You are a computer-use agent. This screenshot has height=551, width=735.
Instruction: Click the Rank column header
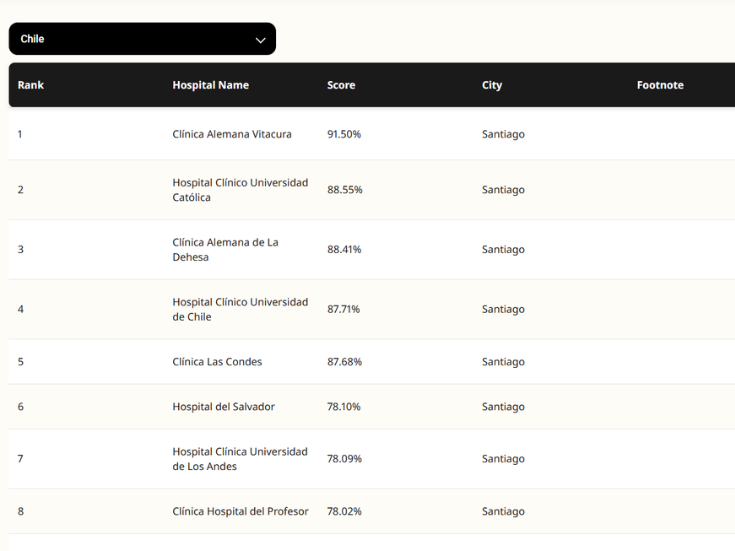[31, 86]
